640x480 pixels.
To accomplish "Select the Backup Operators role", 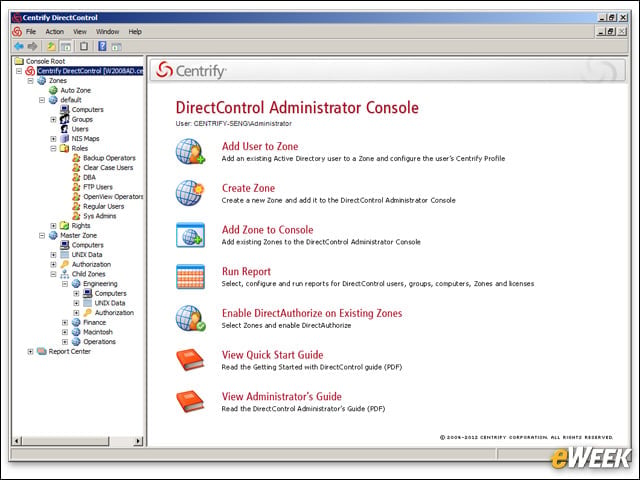I will tap(109, 158).
